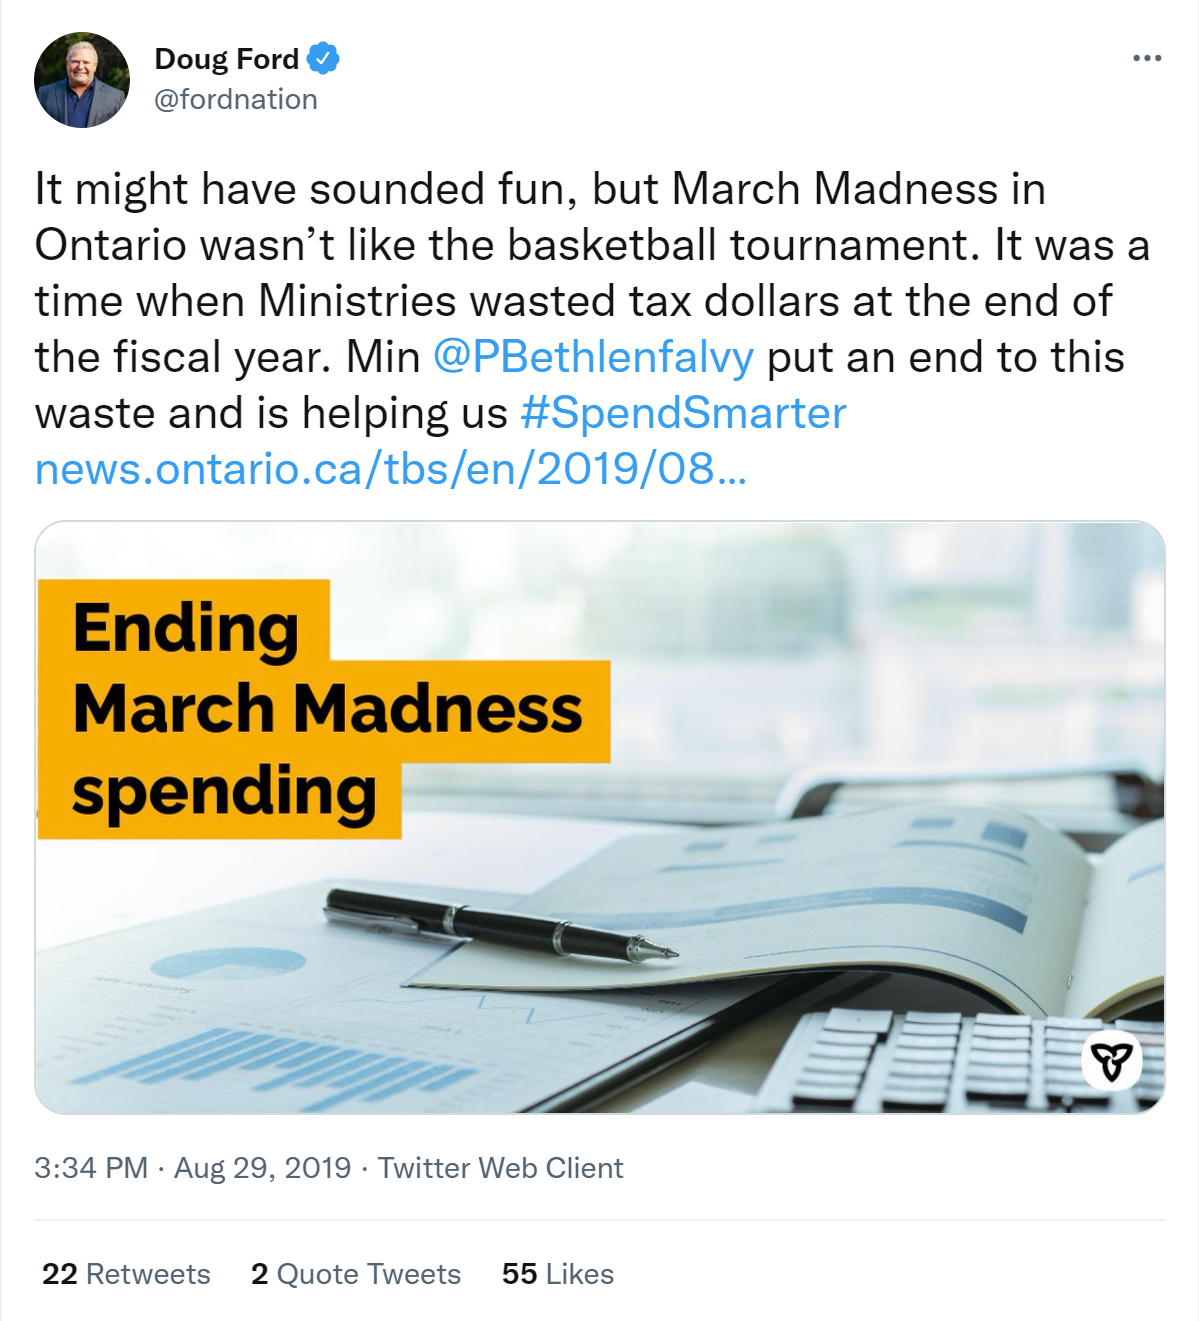Click the #SpendSmarter hashtag
This screenshot has height=1321, width=1199.
point(683,413)
